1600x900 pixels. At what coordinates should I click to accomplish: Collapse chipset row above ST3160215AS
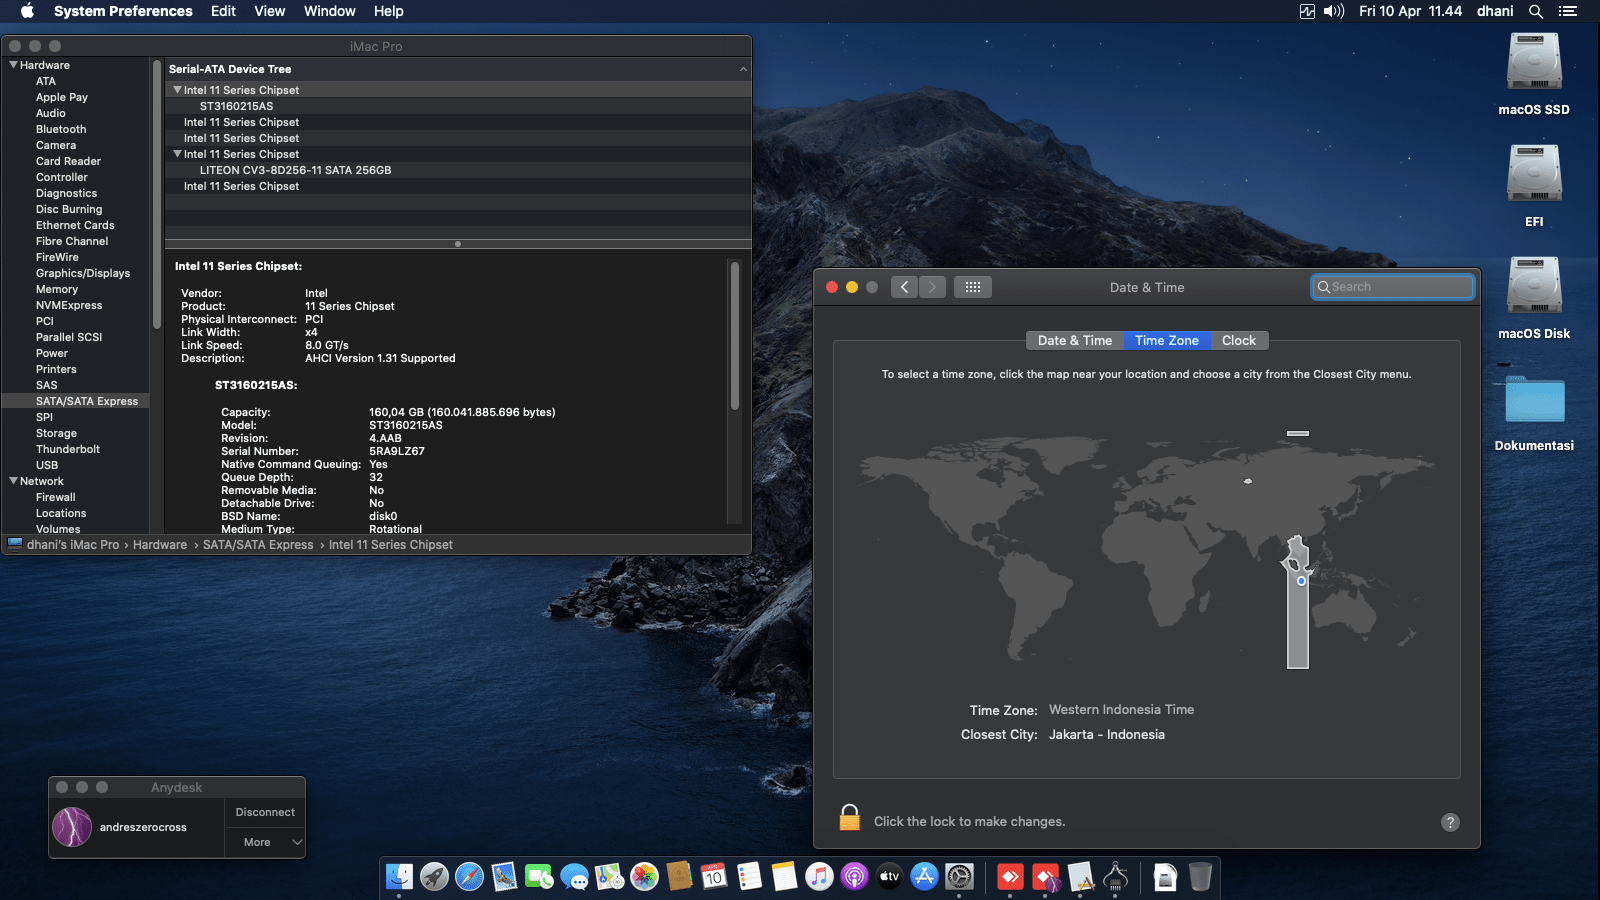(177, 90)
